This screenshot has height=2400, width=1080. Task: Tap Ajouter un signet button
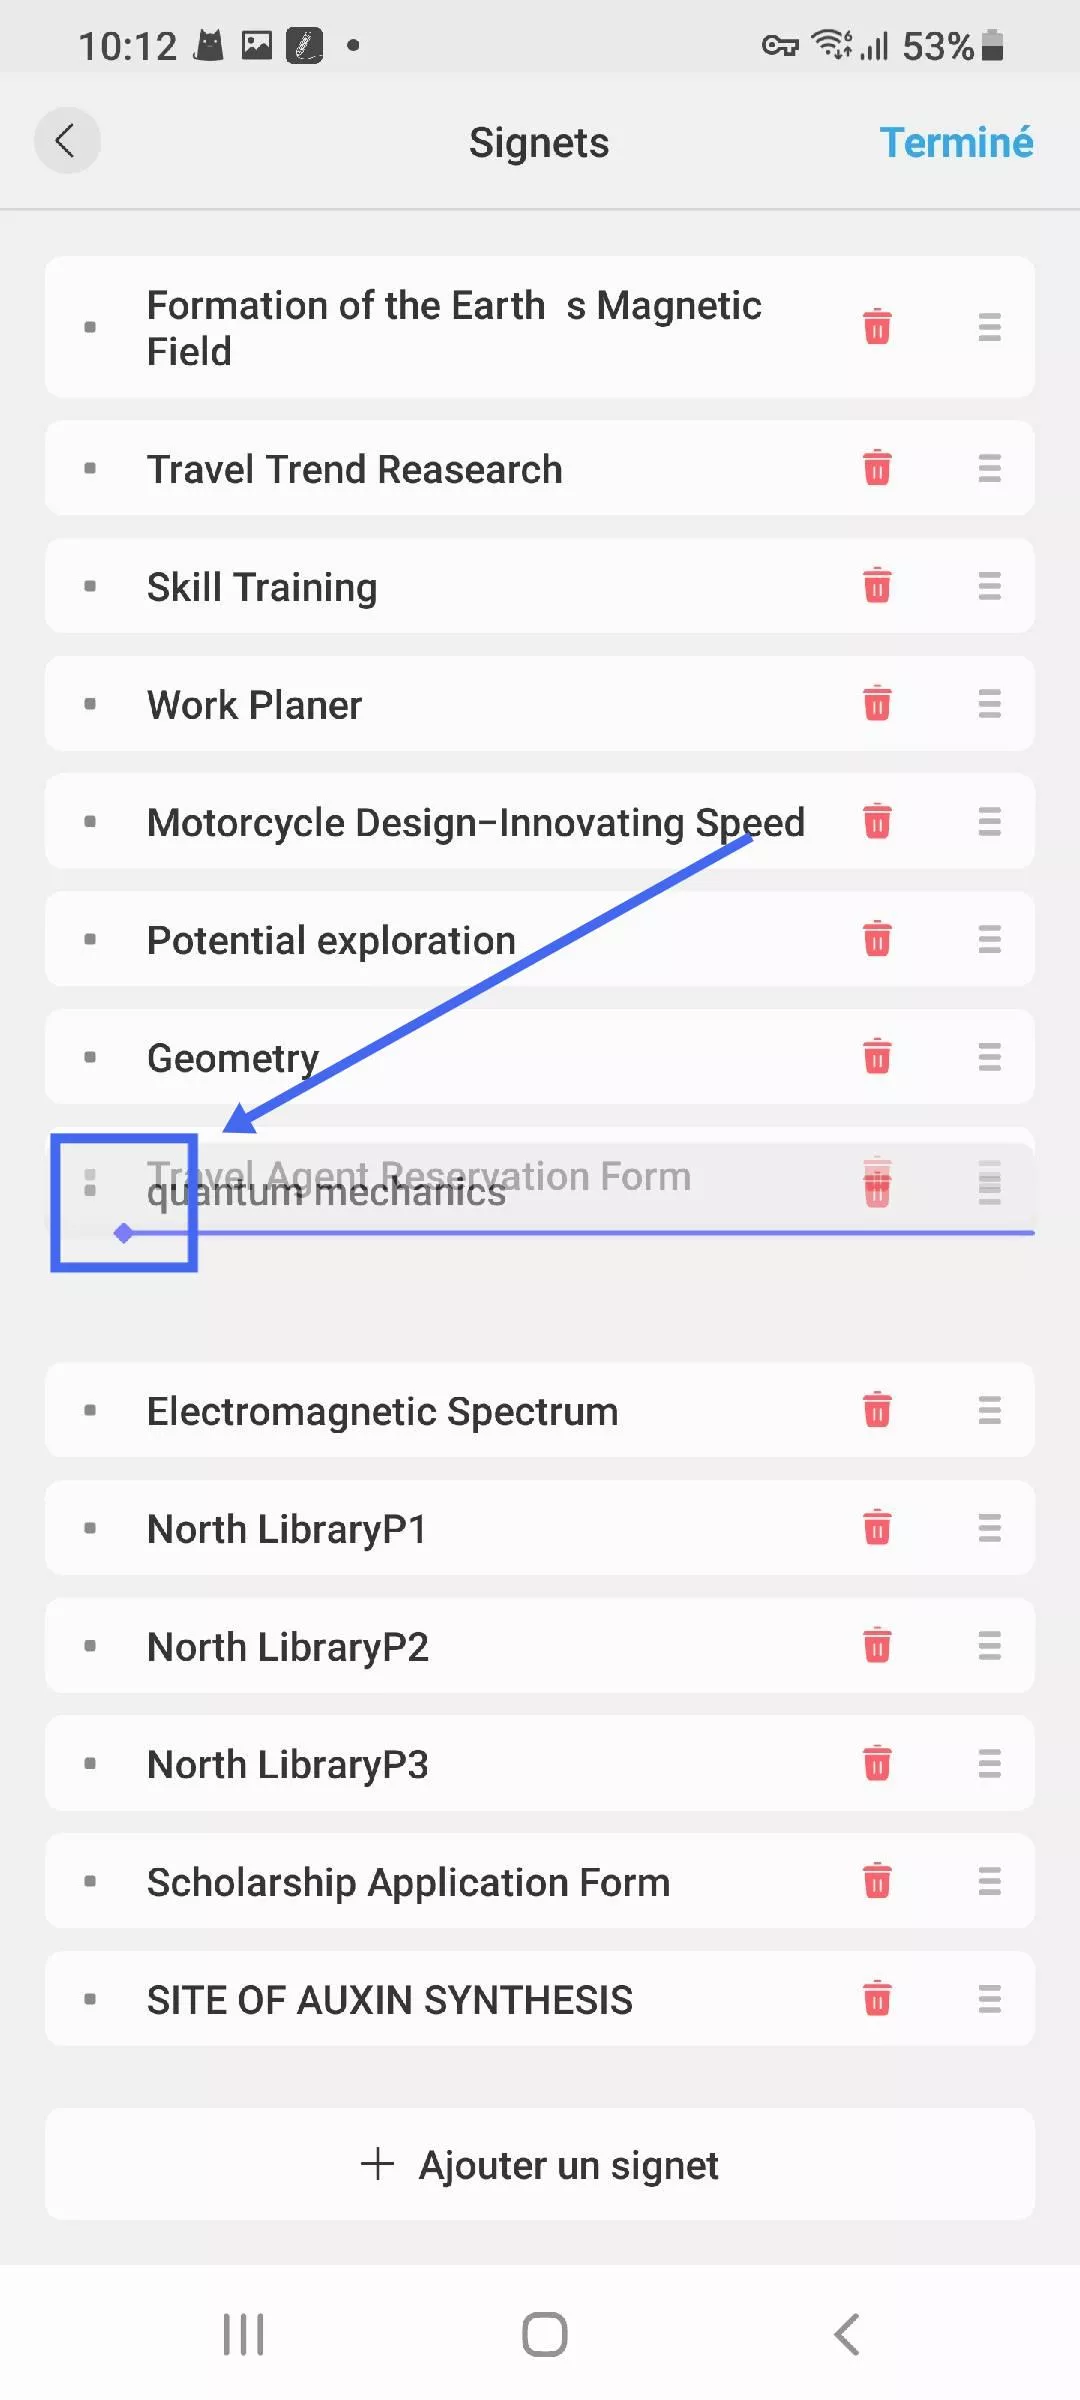pos(540,2165)
